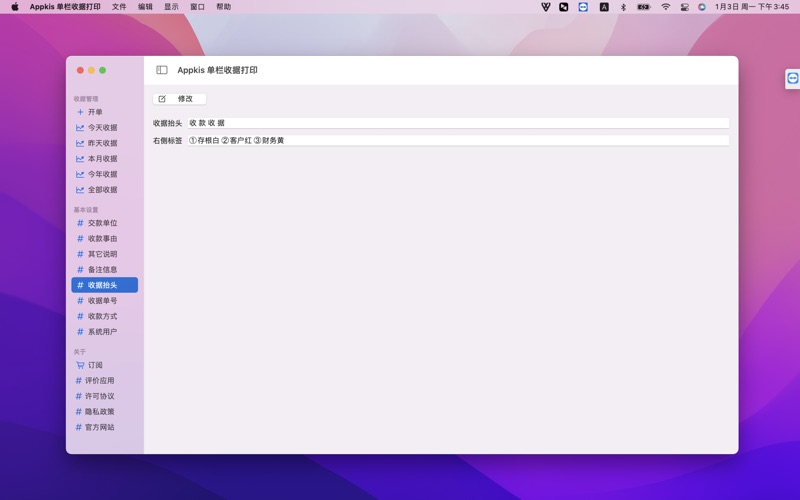This screenshot has height=500, width=800.
Task: Click hash icon next to 收据单号
Action: pos(80,301)
